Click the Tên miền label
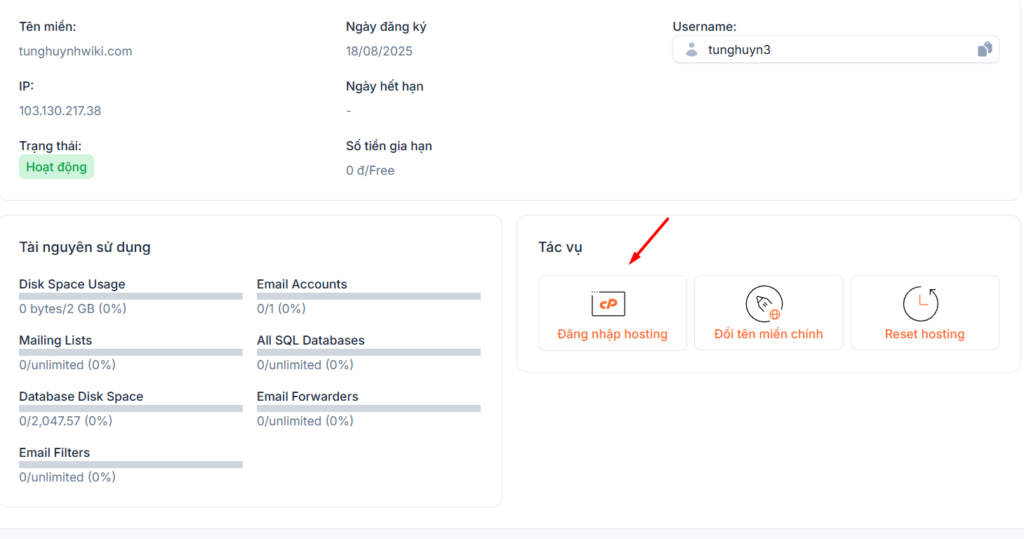The height and width of the screenshot is (539, 1024). (48, 27)
